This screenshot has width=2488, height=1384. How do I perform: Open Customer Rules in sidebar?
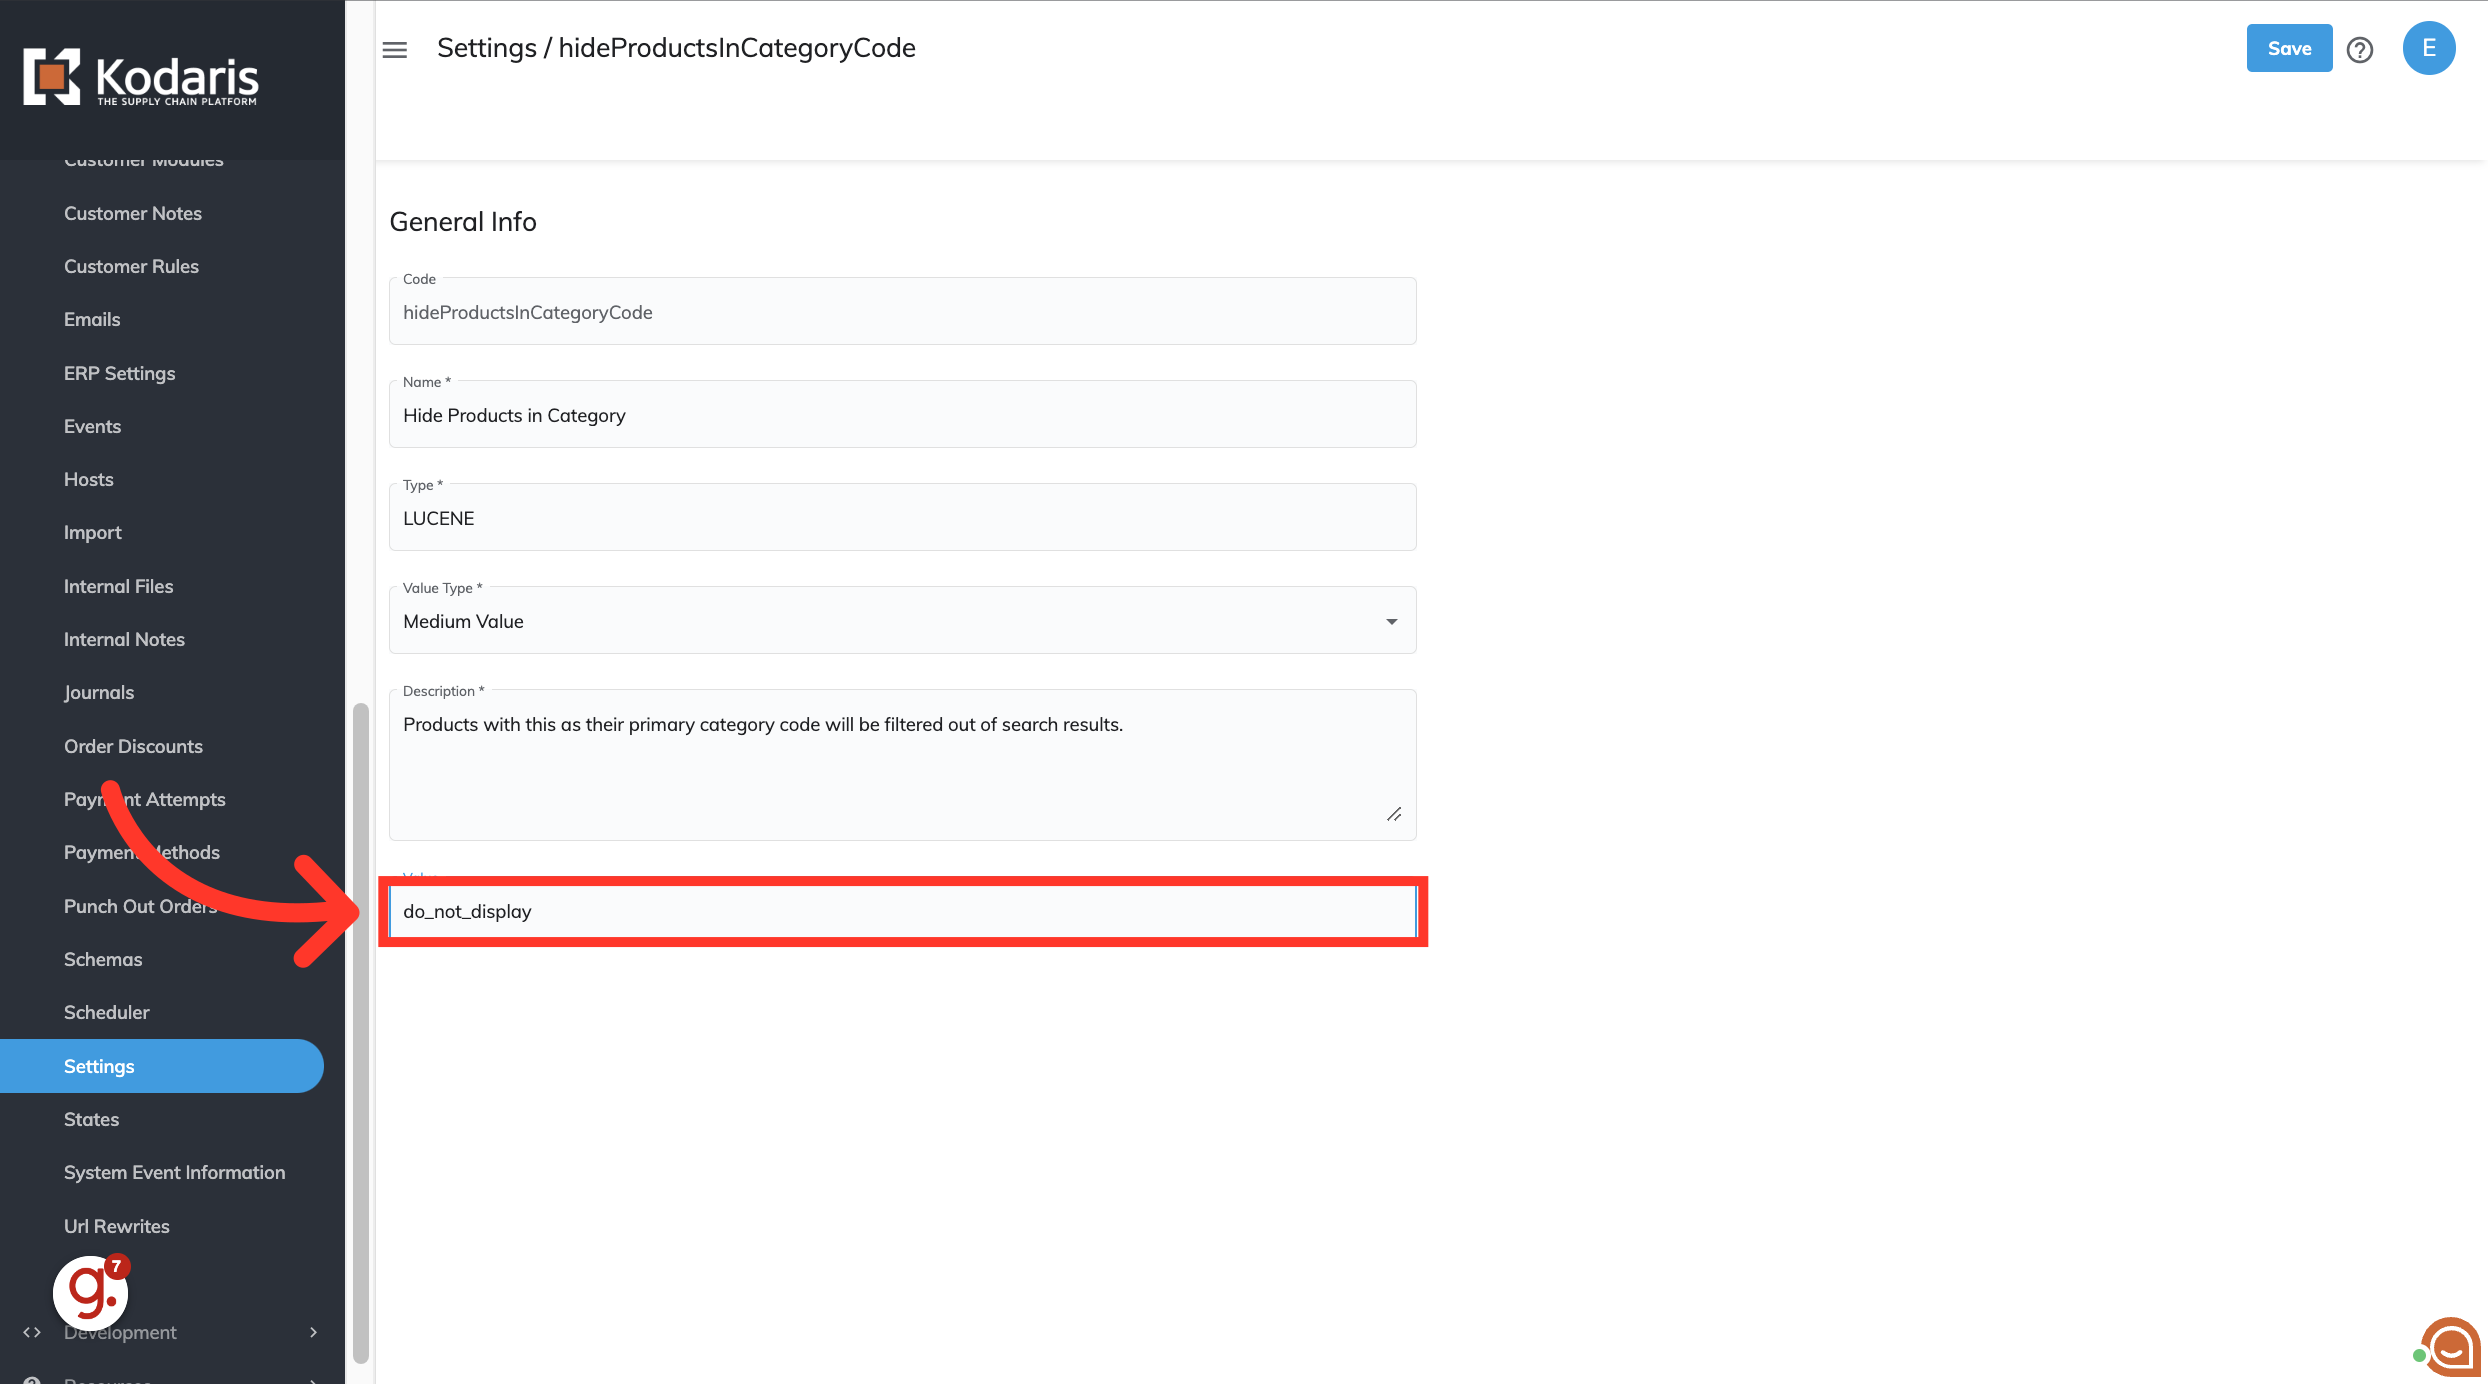click(x=131, y=266)
